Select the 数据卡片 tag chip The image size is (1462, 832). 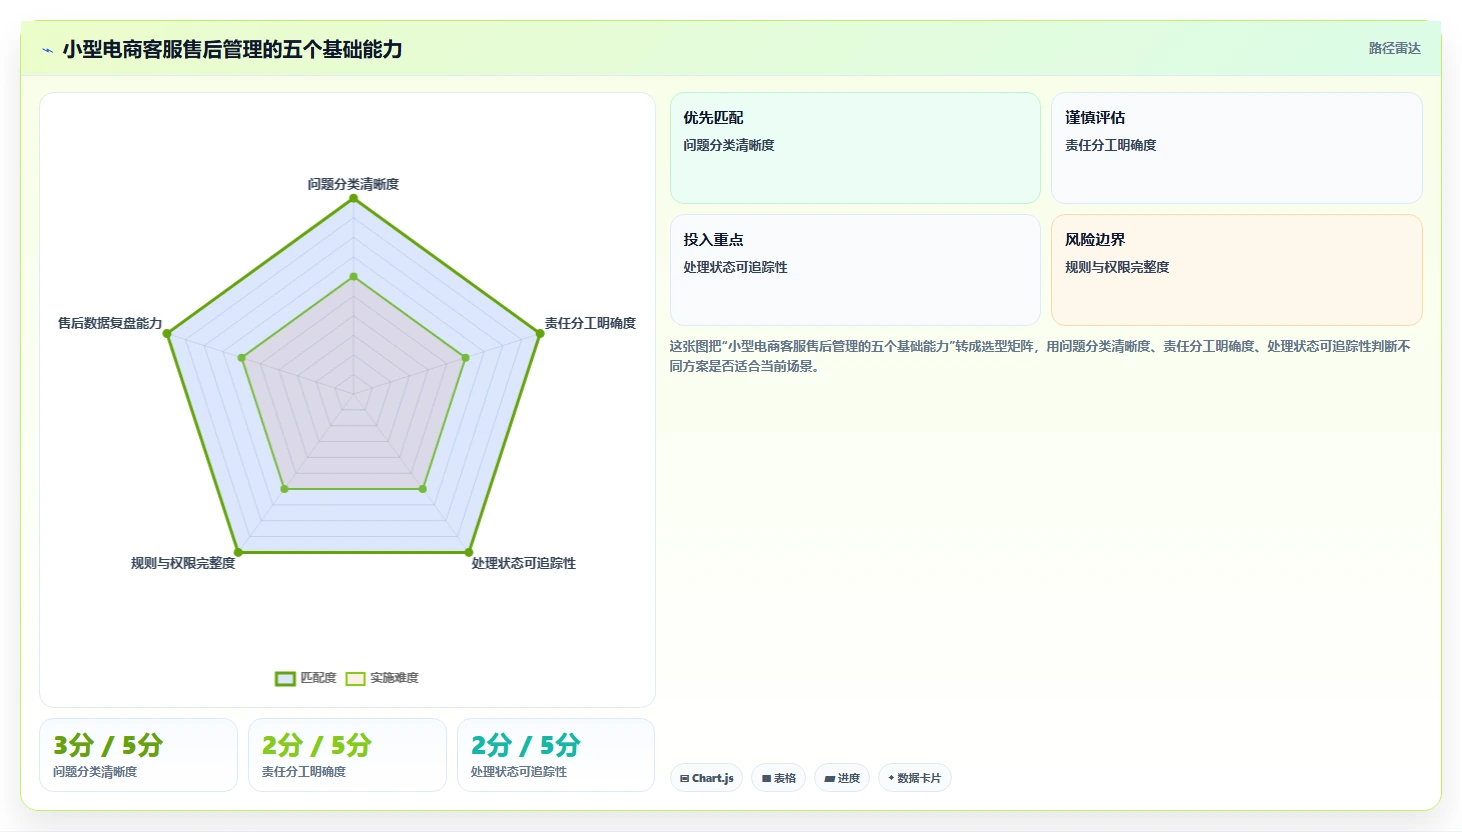pyautogui.click(x=914, y=778)
